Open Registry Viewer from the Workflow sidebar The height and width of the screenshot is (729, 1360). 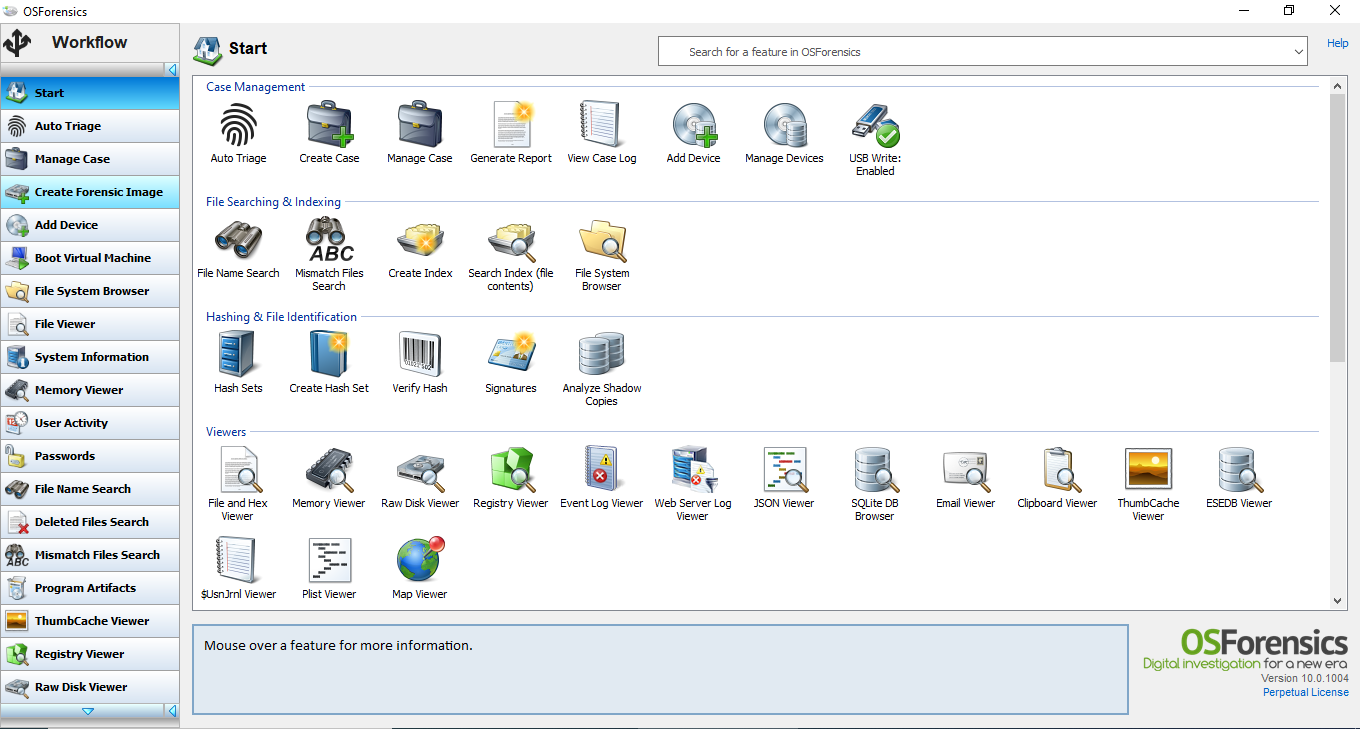[x=90, y=654]
